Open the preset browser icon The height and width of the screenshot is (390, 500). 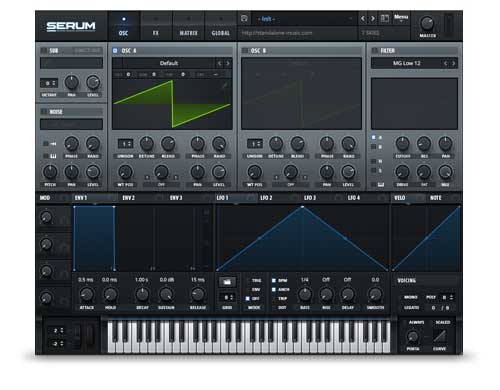click(x=385, y=19)
